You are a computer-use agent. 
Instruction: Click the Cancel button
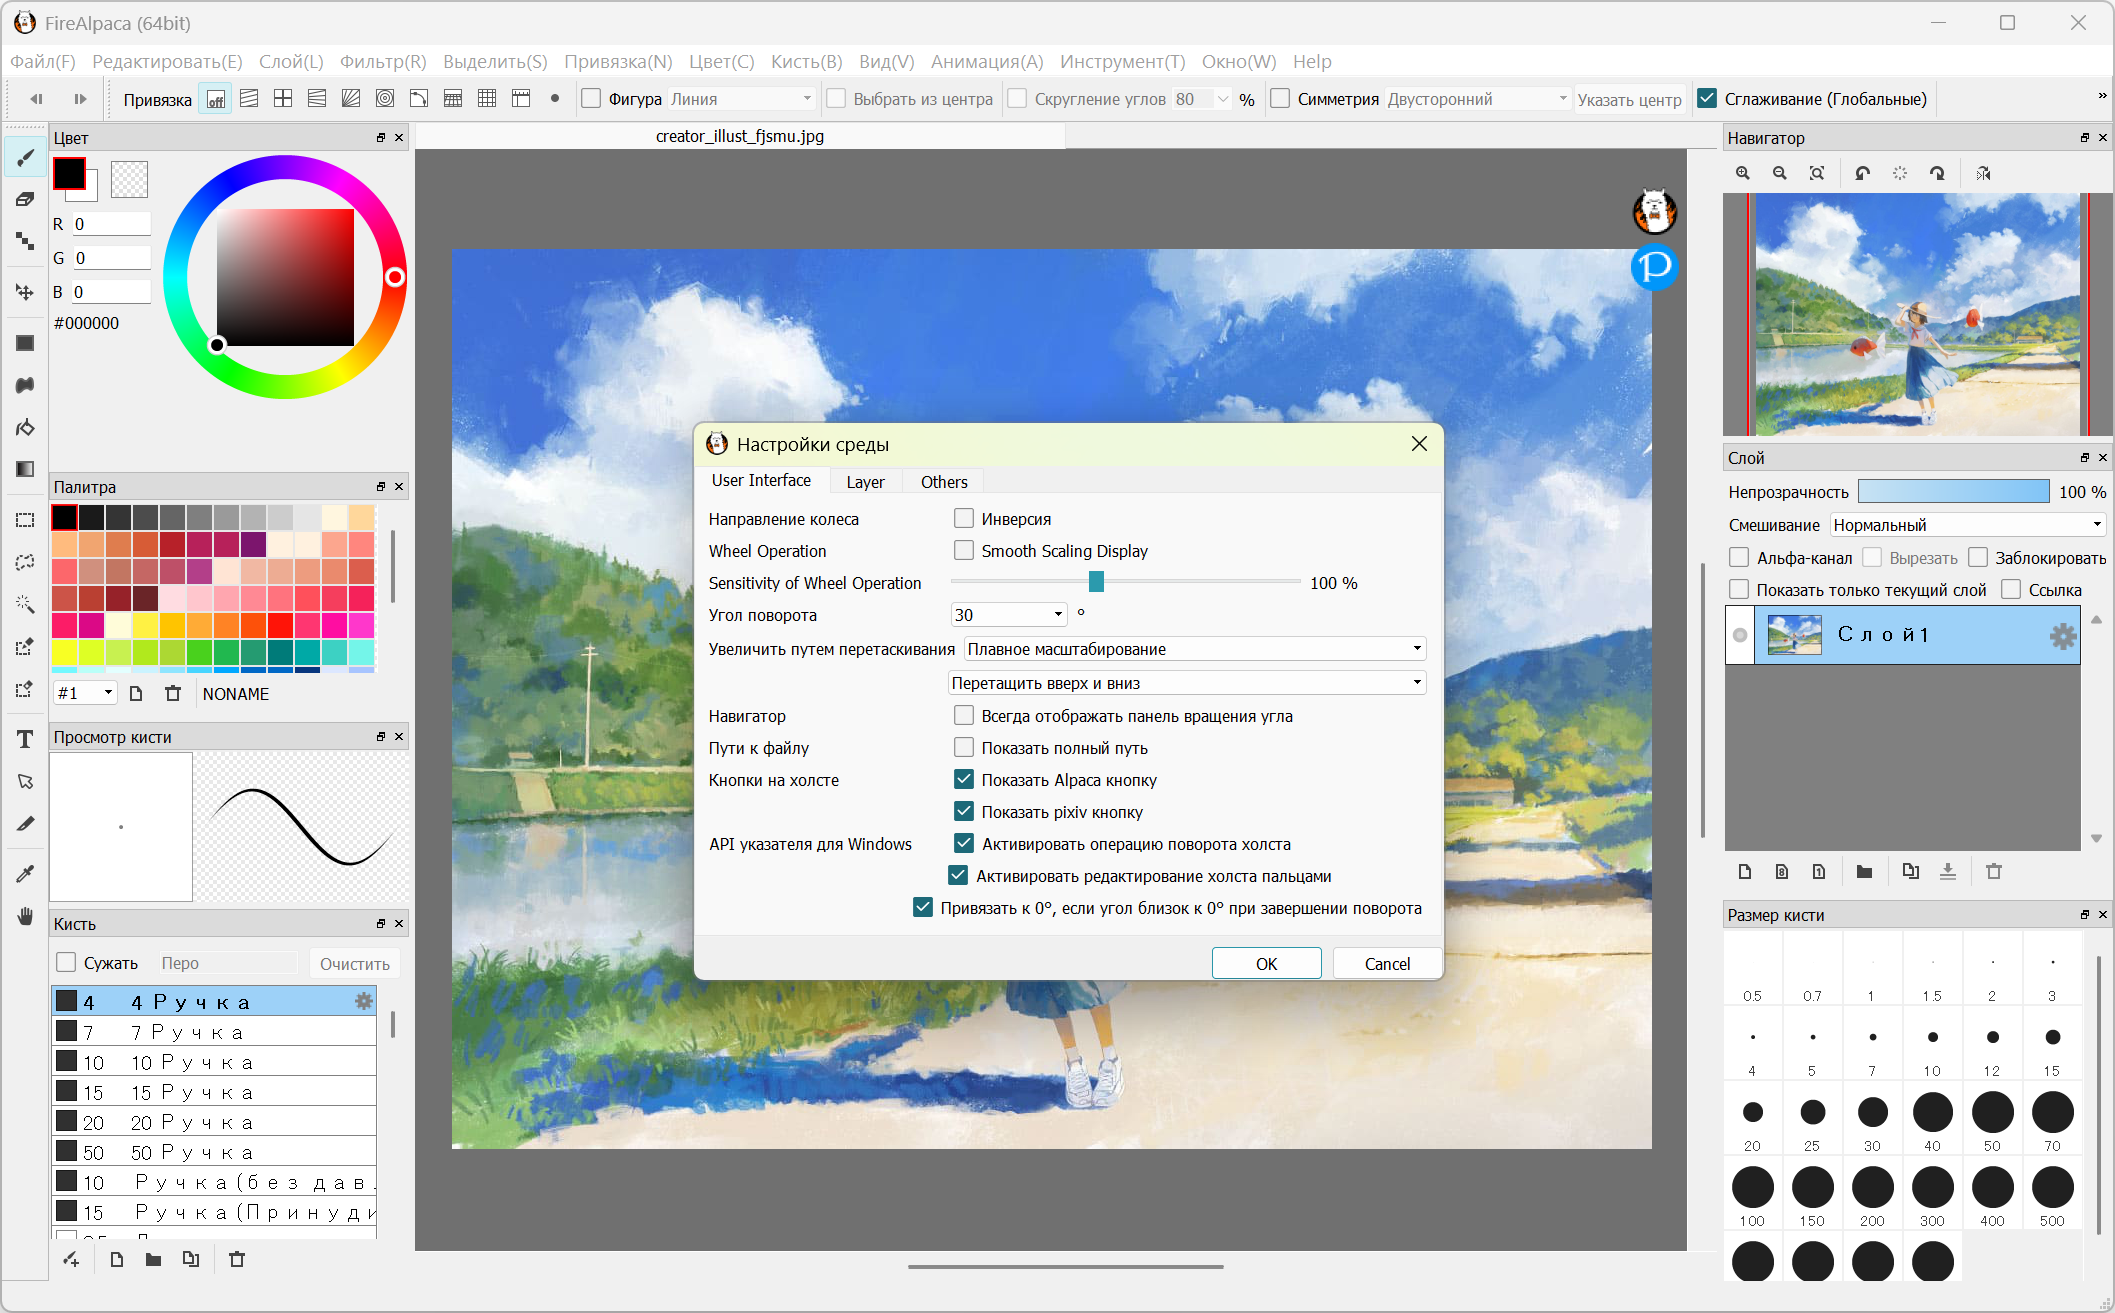pyautogui.click(x=1387, y=963)
